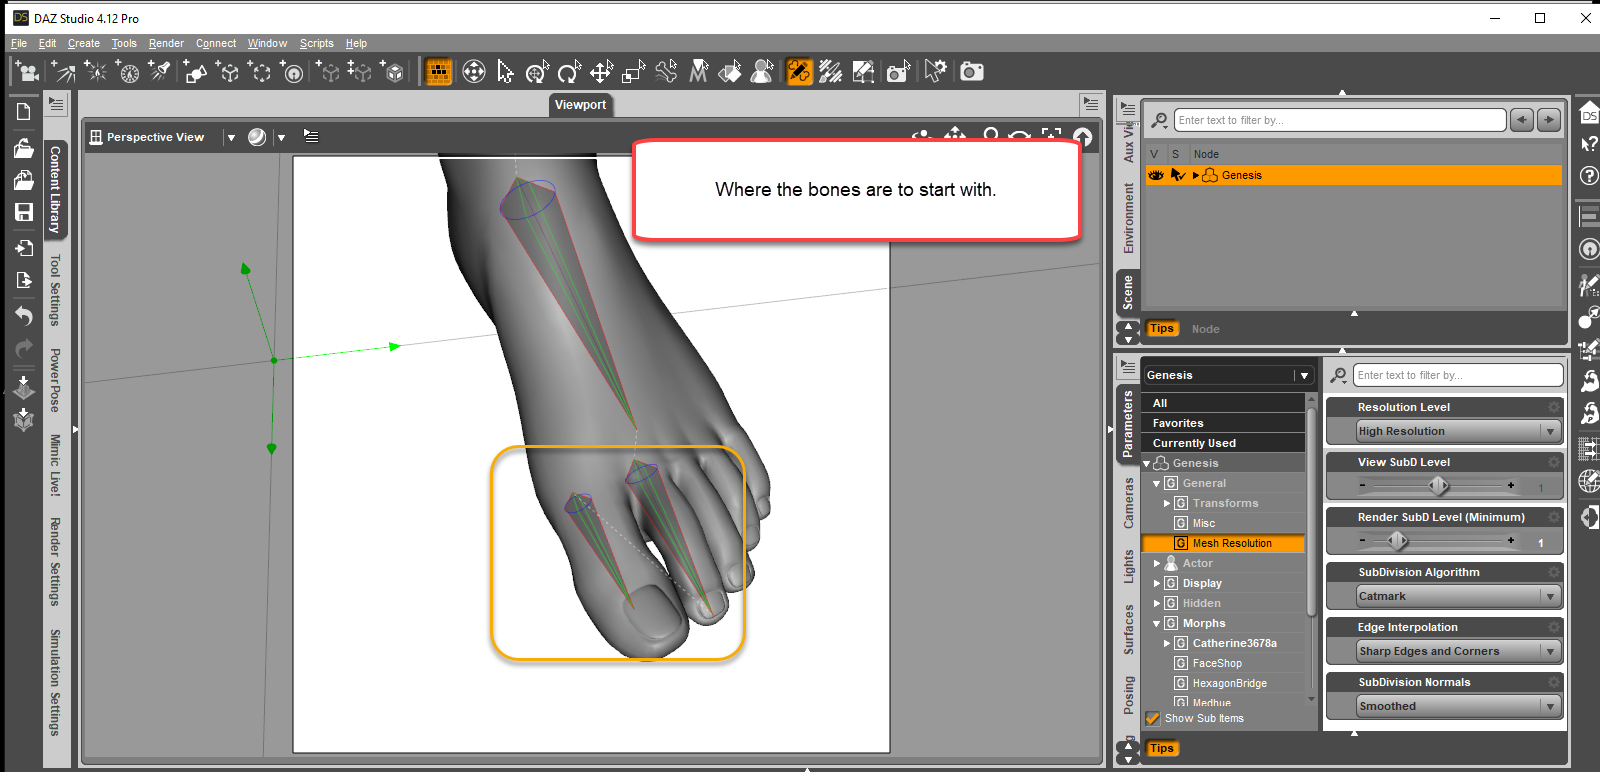Click the Node label at the Scene pane bottom
The width and height of the screenshot is (1600, 772).
click(1205, 329)
